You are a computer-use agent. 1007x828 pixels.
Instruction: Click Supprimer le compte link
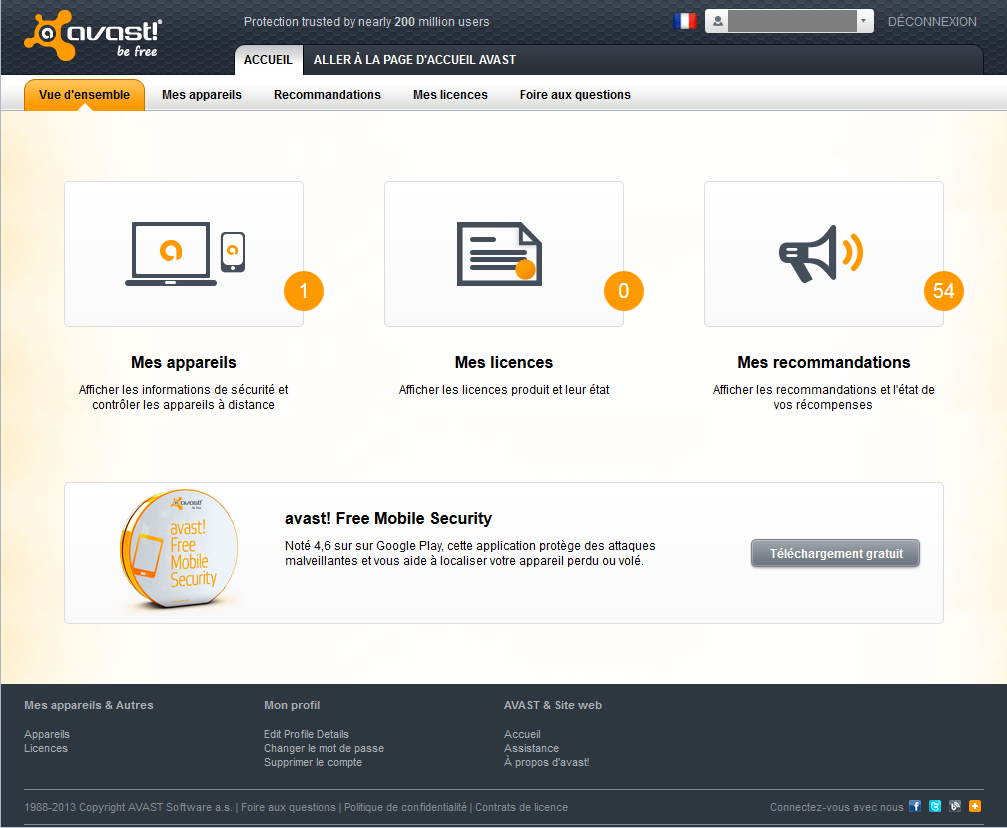313,762
